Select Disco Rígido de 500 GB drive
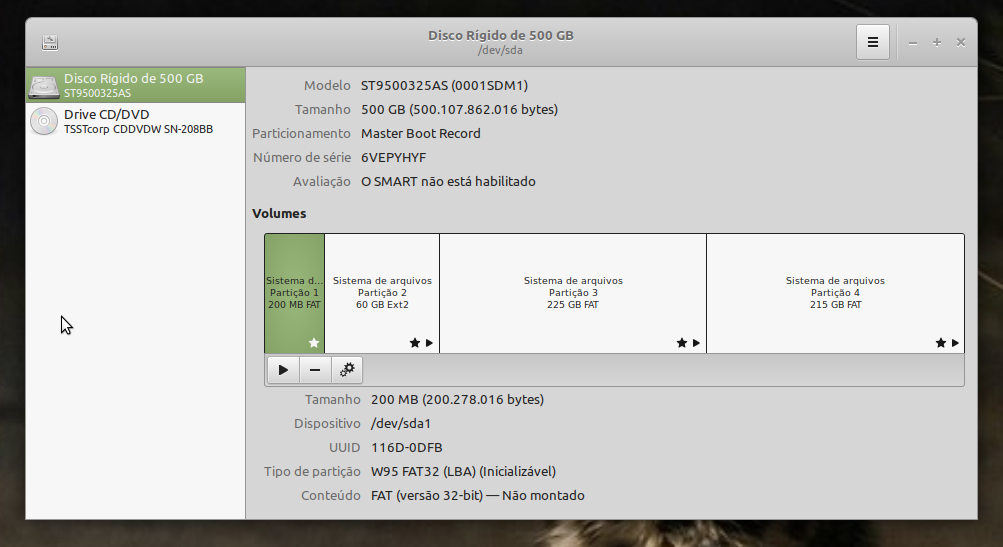Screen dimensions: 1003x547 click(x=136, y=85)
